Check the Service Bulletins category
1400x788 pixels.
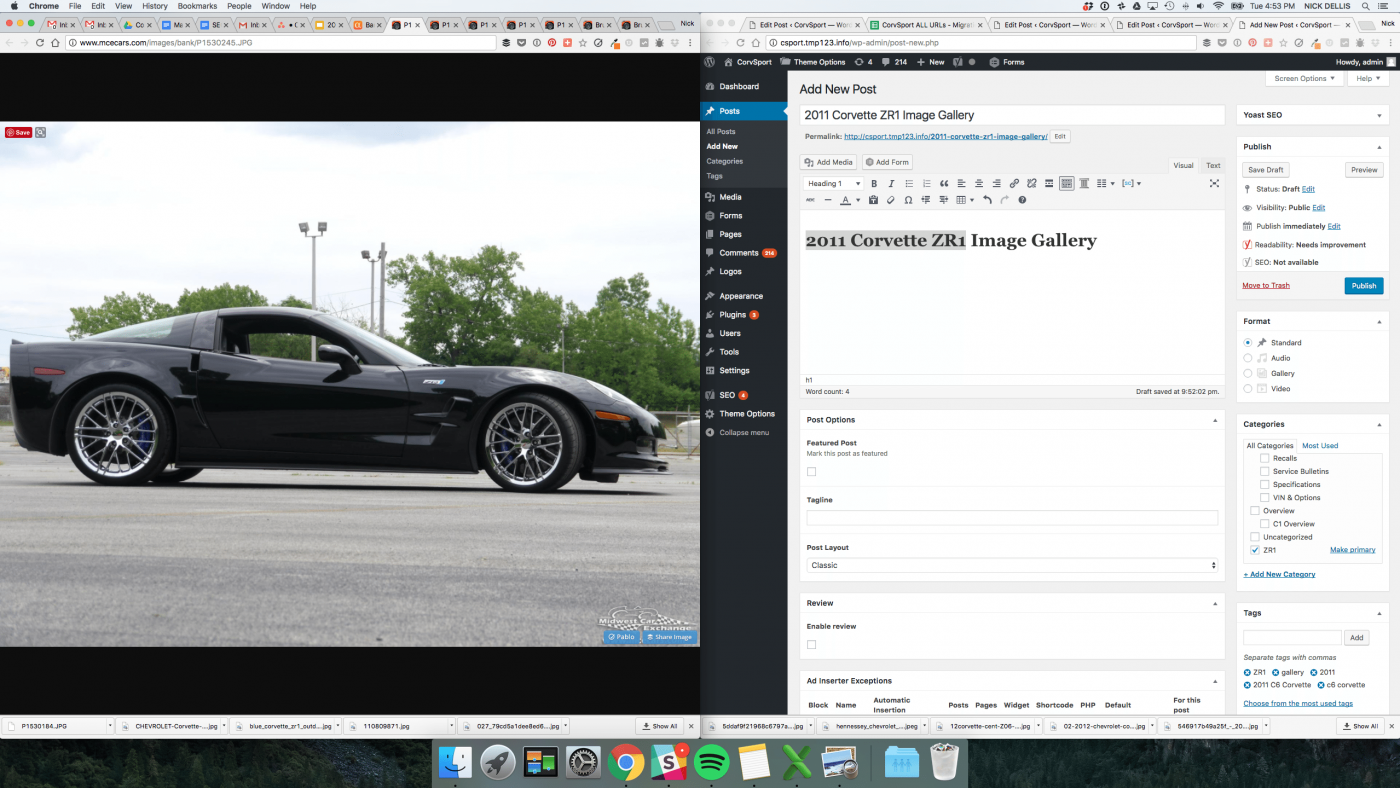[x=1264, y=471]
